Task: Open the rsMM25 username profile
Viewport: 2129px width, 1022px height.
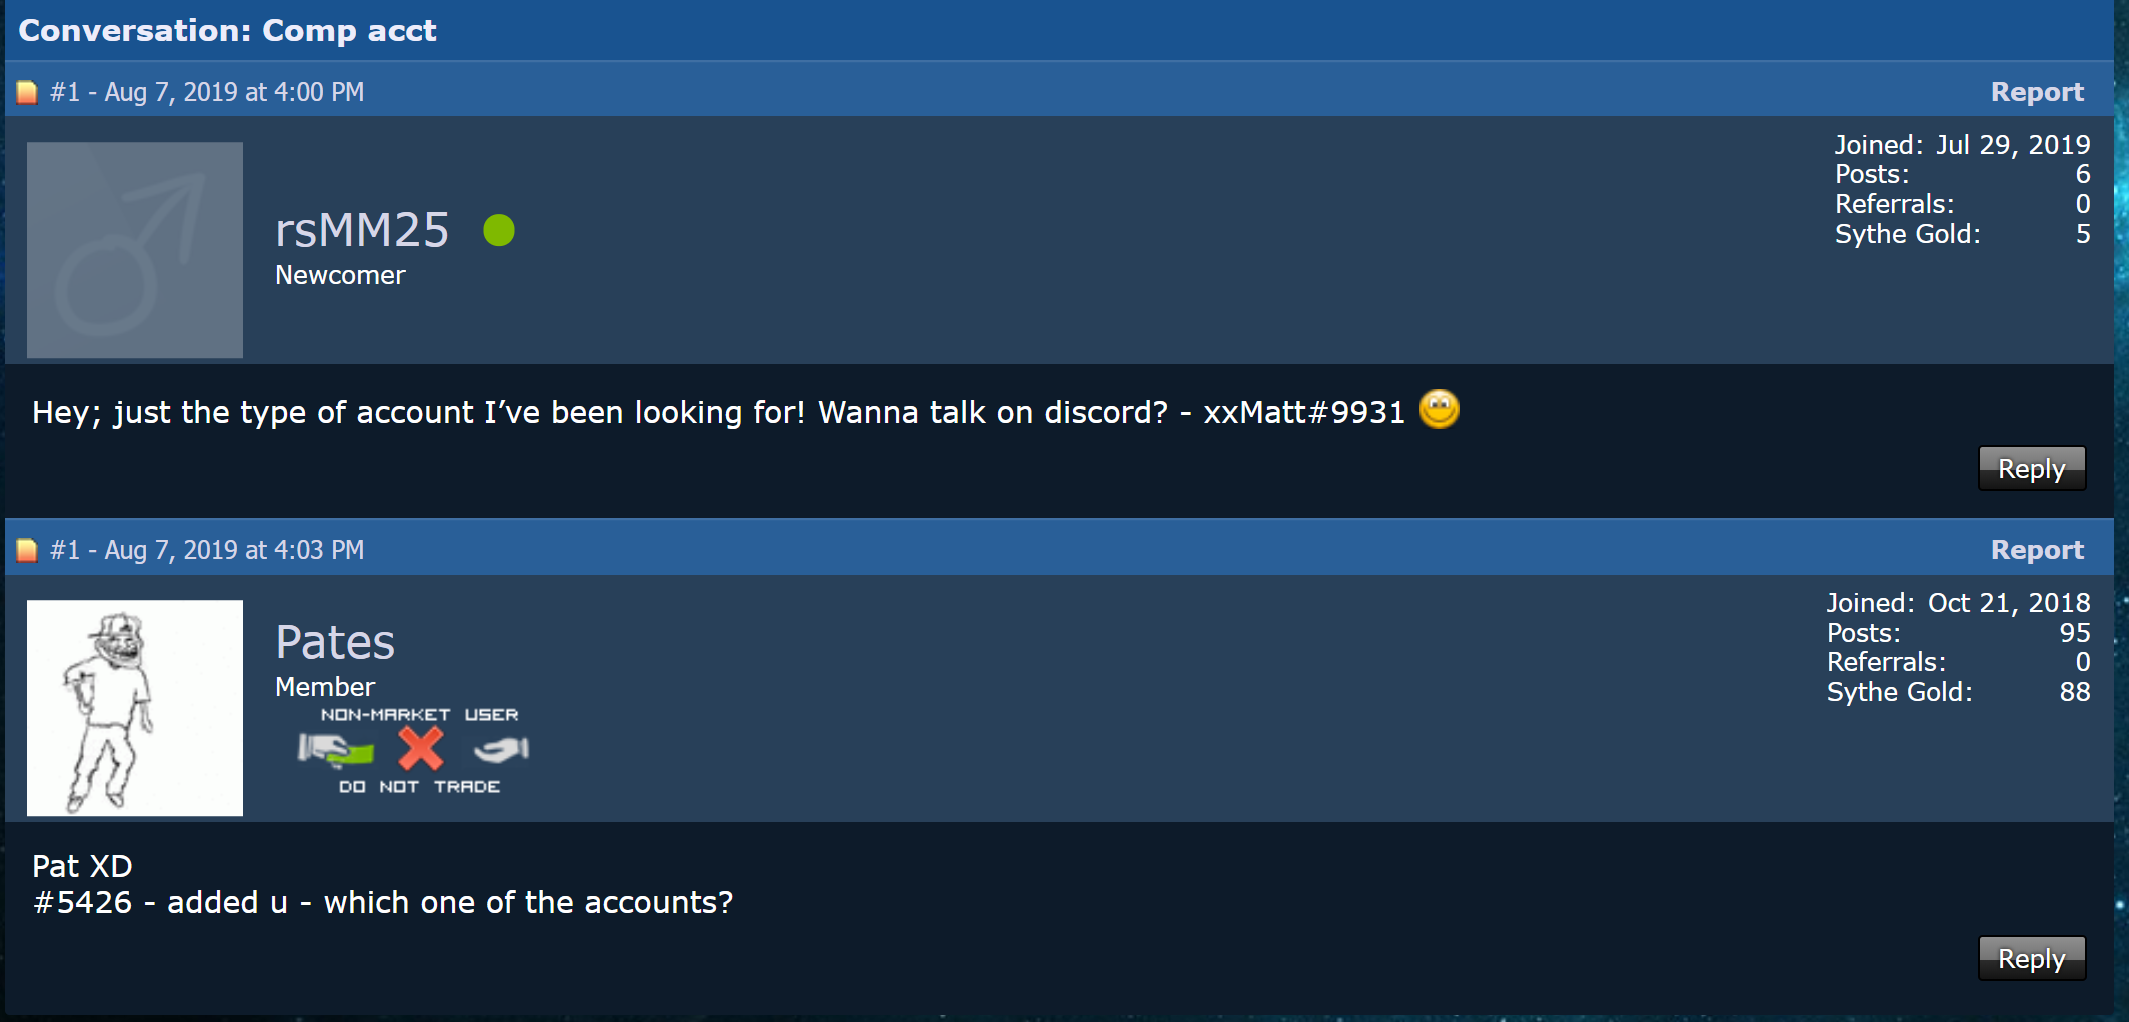Action: pyautogui.click(x=362, y=230)
